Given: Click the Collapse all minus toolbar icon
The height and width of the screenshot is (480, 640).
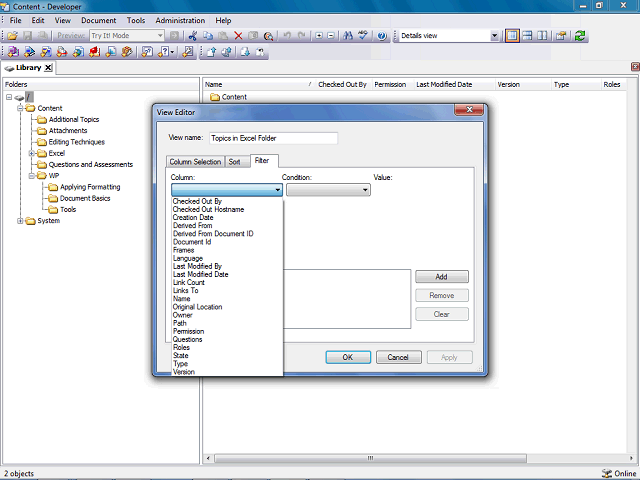Looking at the screenshot, I should tap(331, 36).
